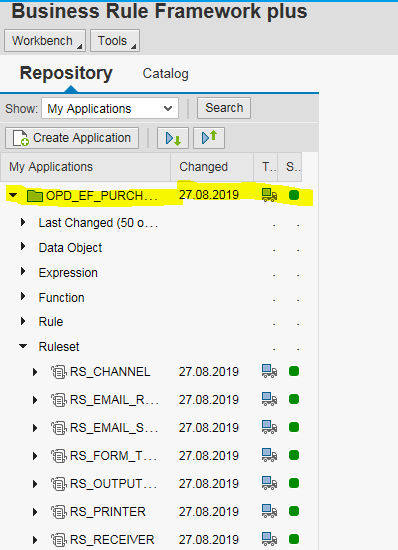The width and height of the screenshot is (398, 550).
Task: Click the Search button
Action: [x=224, y=108]
